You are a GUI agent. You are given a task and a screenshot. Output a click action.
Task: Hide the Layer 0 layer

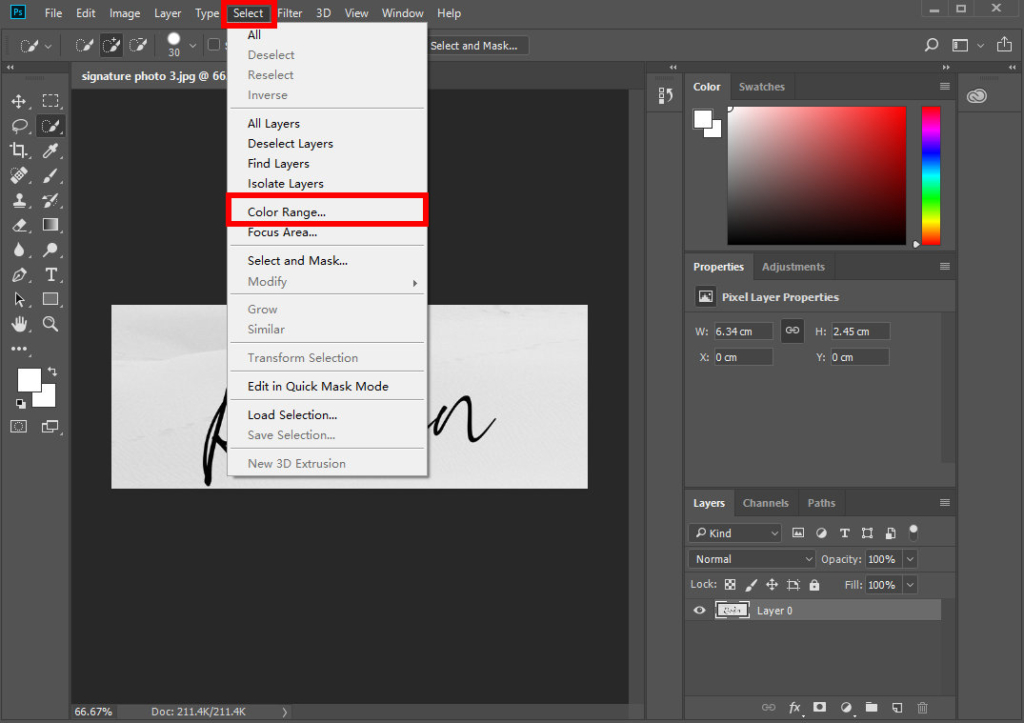(698, 610)
